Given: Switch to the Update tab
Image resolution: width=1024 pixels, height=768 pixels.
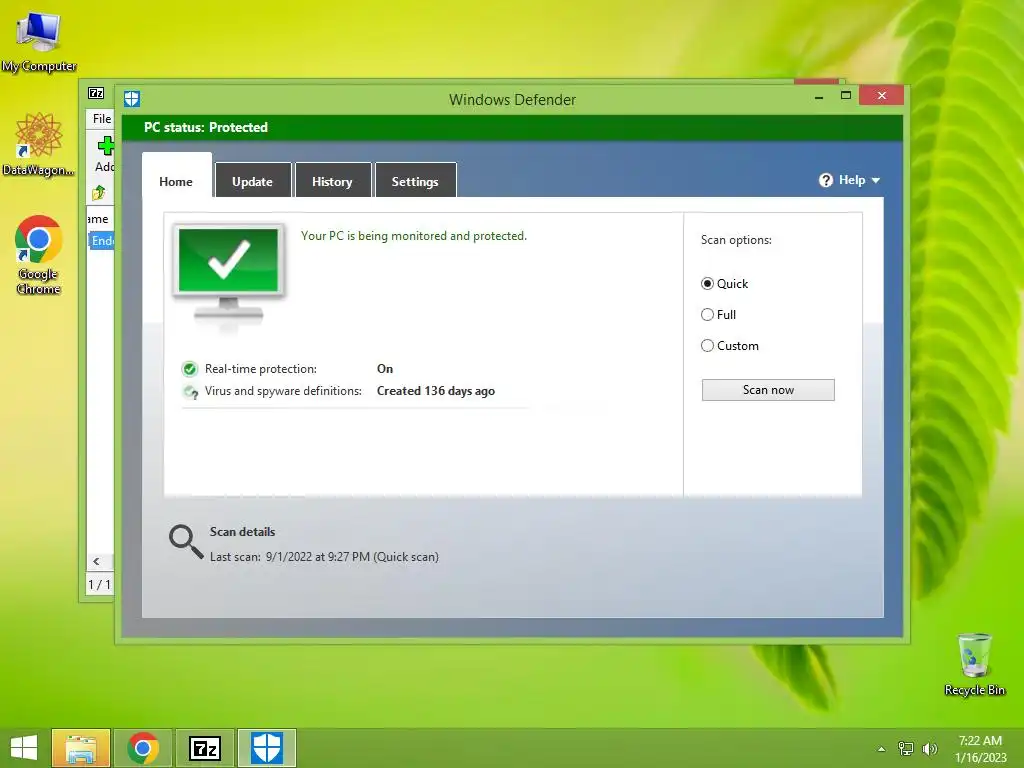Looking at the screenshot, I should 253,181.
